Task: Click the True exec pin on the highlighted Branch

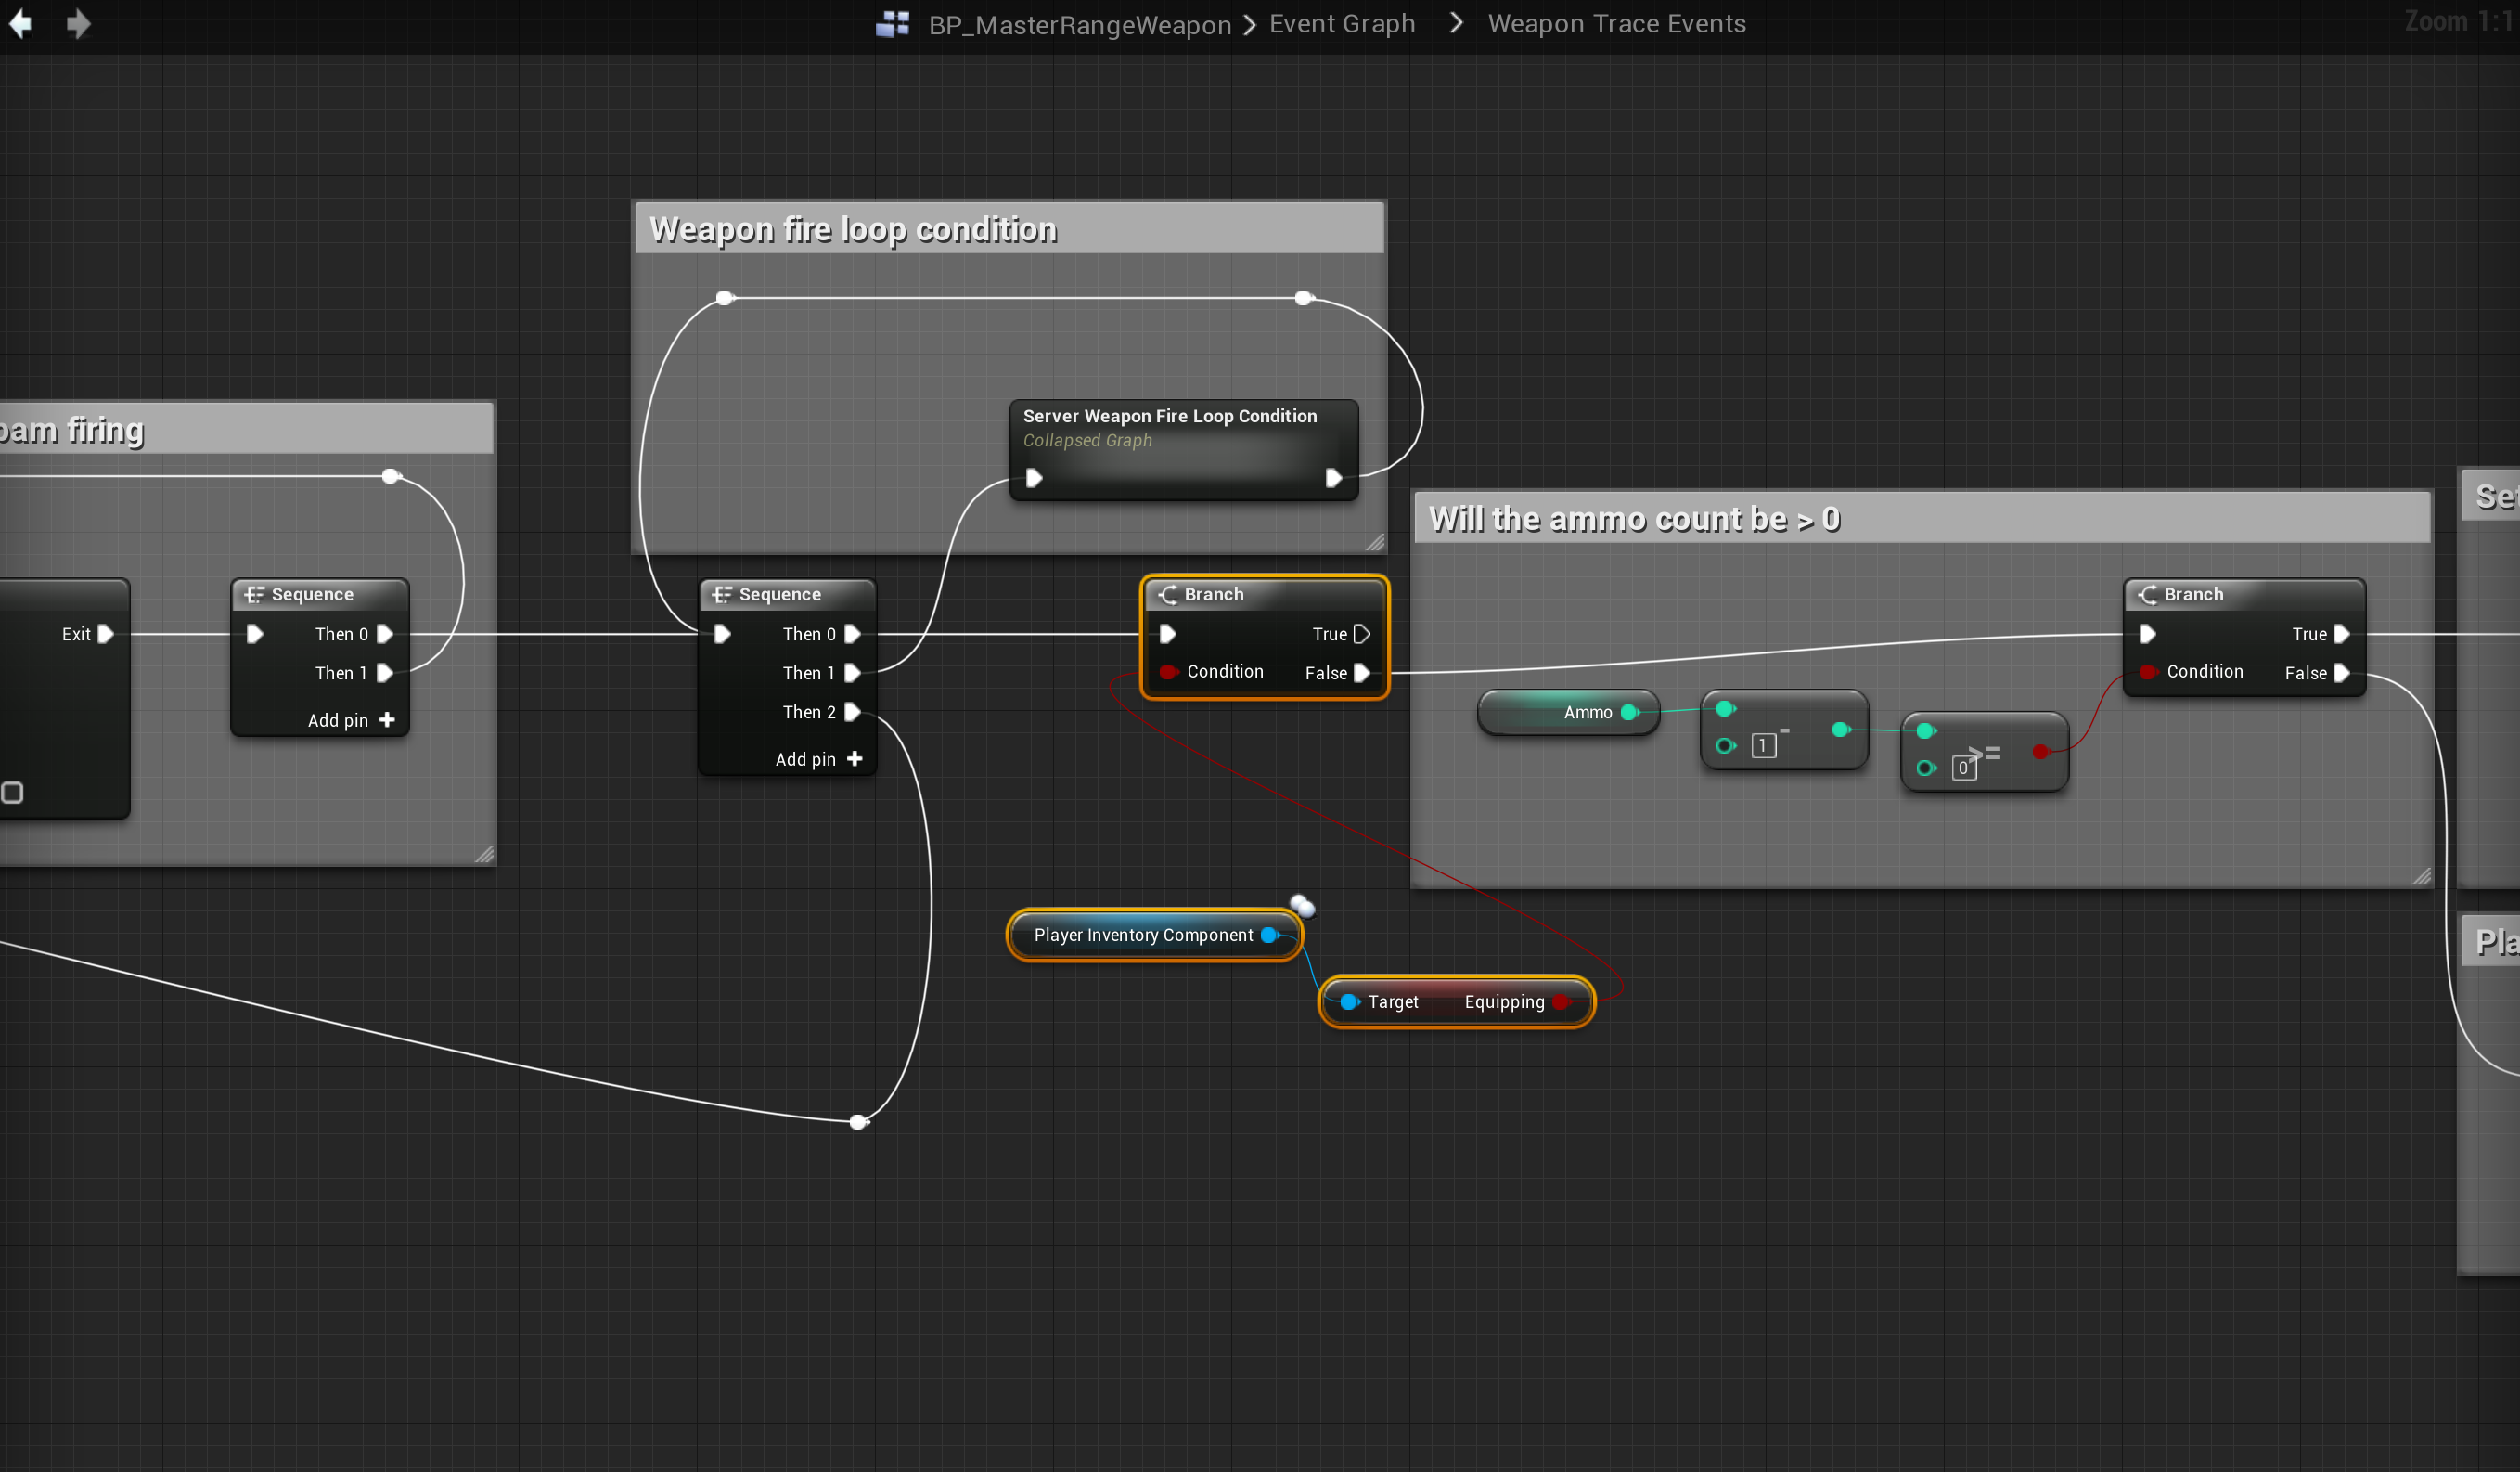Action: click(x=1361, y=634)
